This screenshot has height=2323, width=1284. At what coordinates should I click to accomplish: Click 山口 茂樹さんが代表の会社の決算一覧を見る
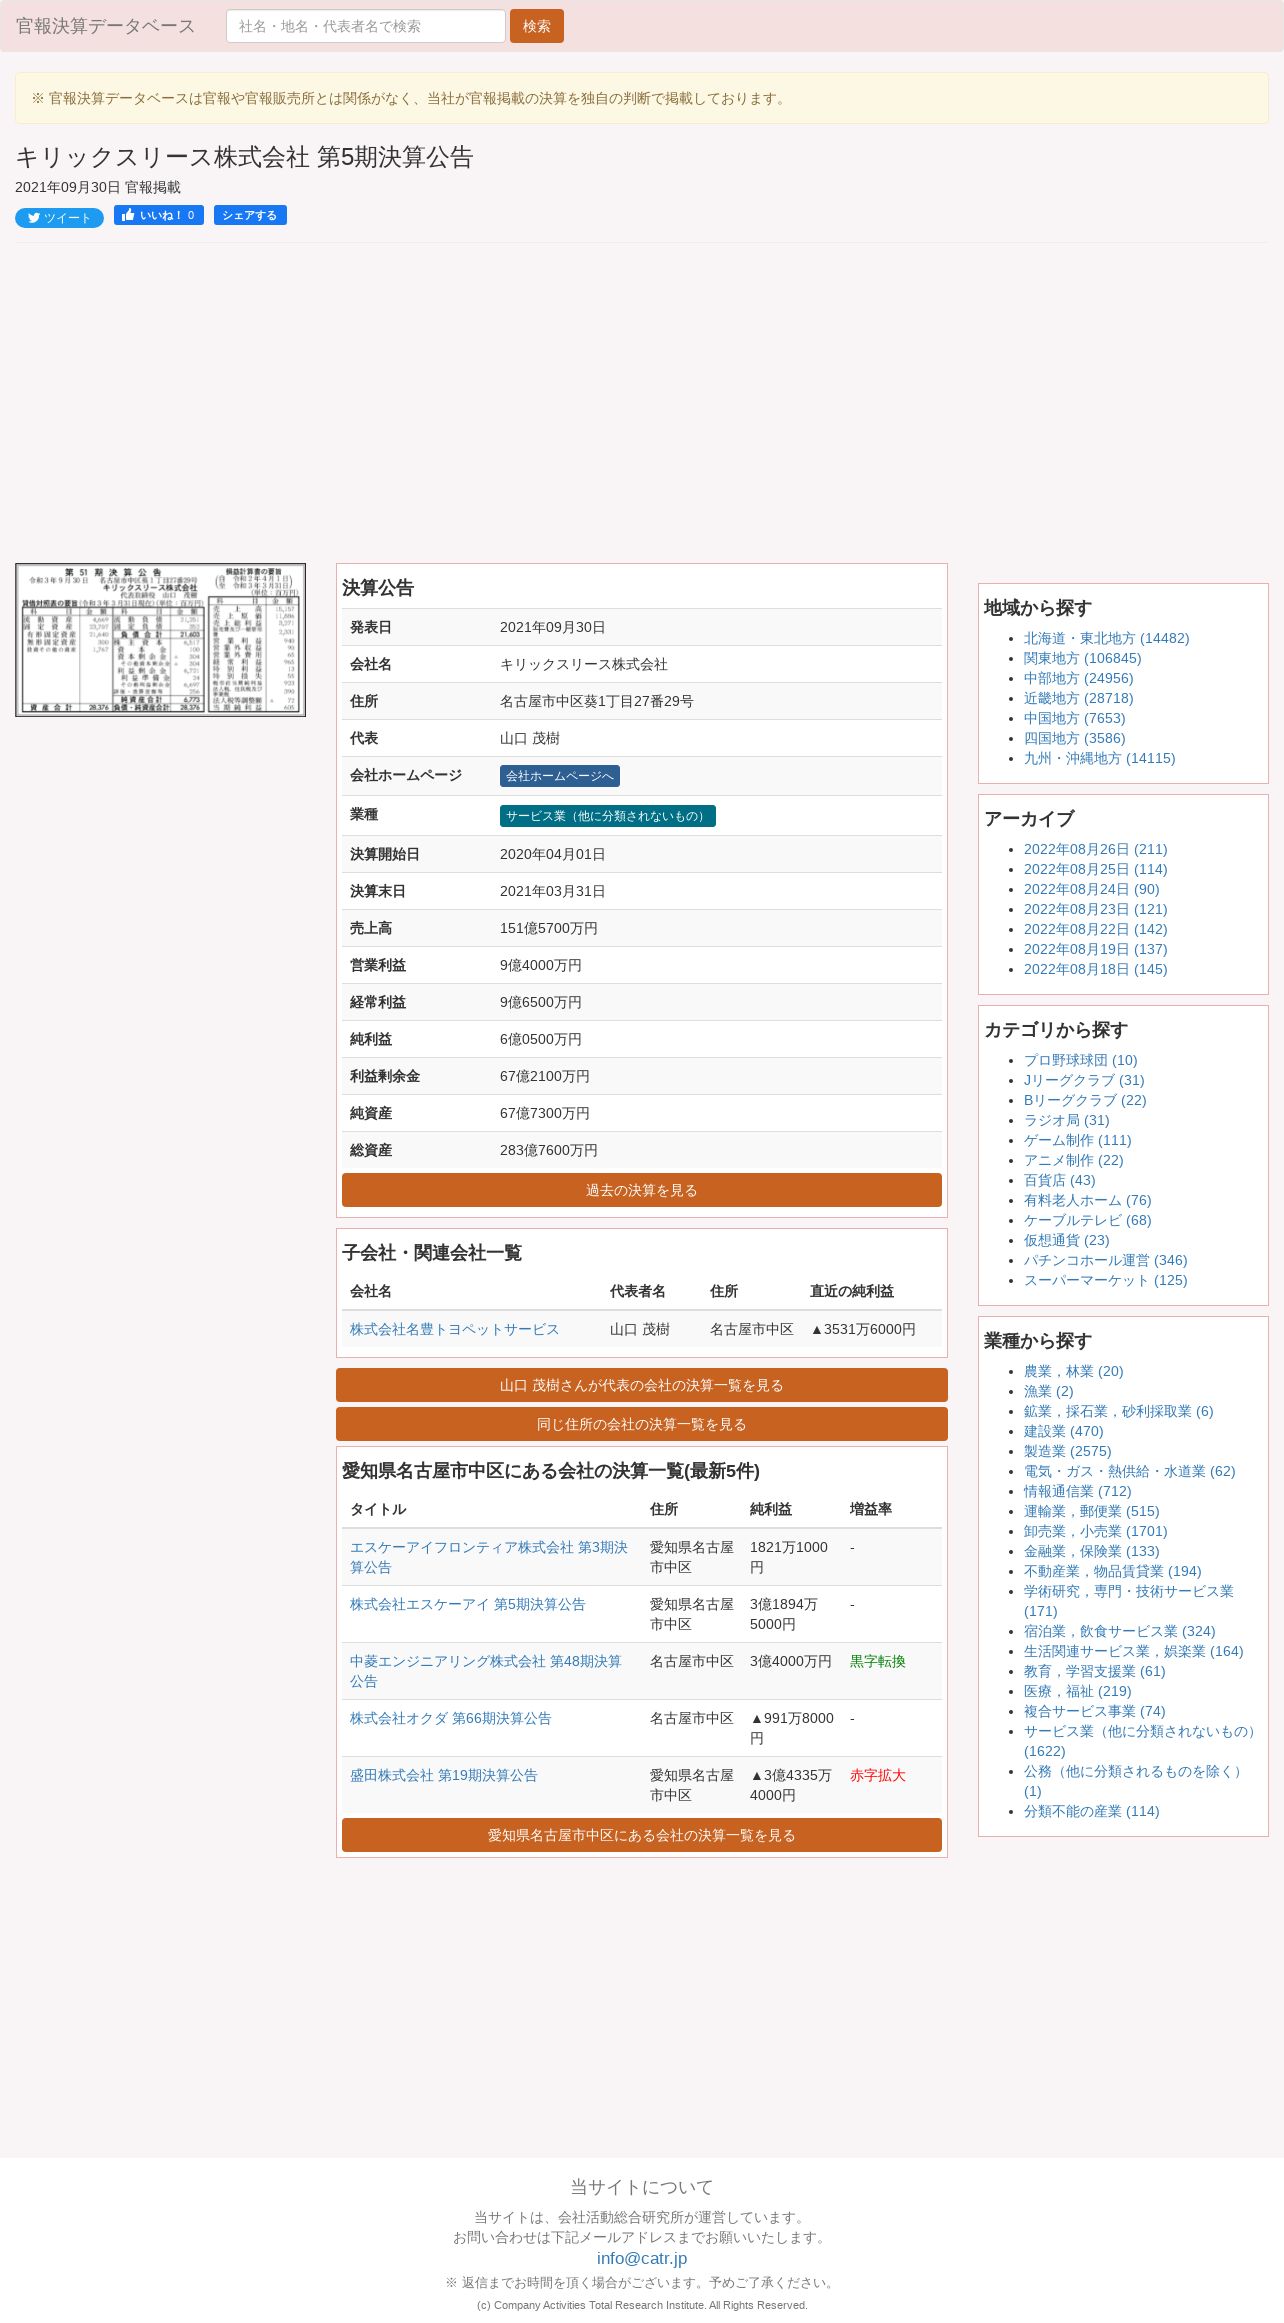point(642,1385)
